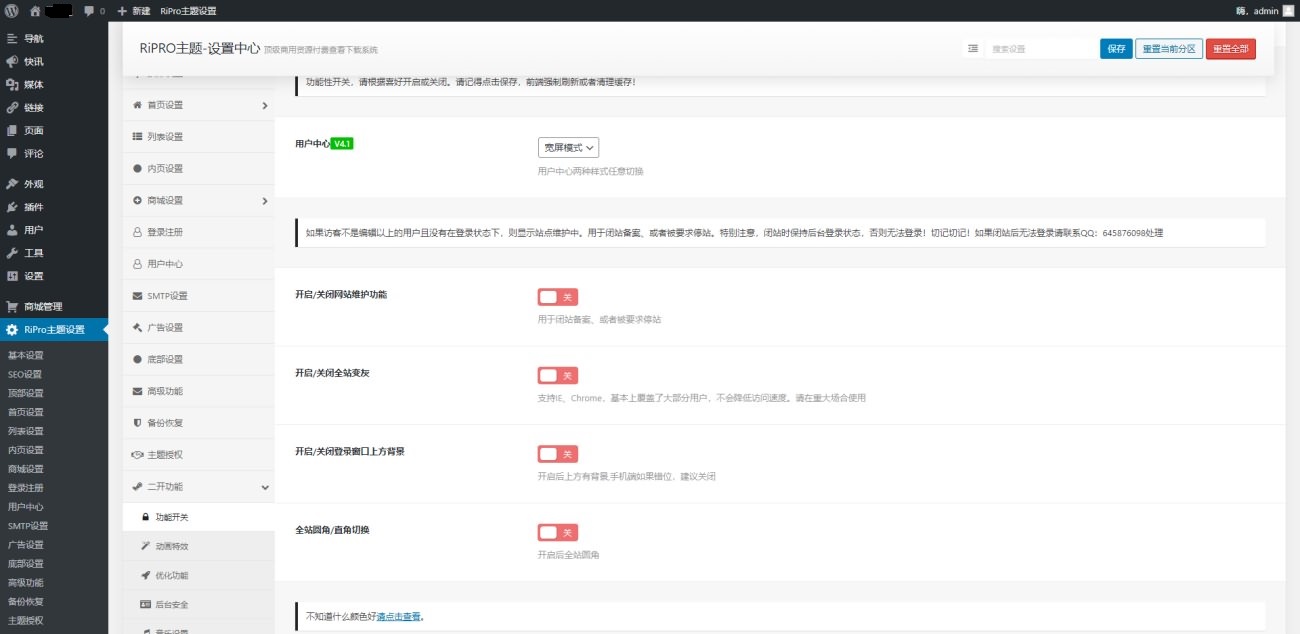Image resolution: width=1300 pixels, height=634 pixels.
Task: Click the 广告设置 gavel icon in the settings panel
Action: 137,327
